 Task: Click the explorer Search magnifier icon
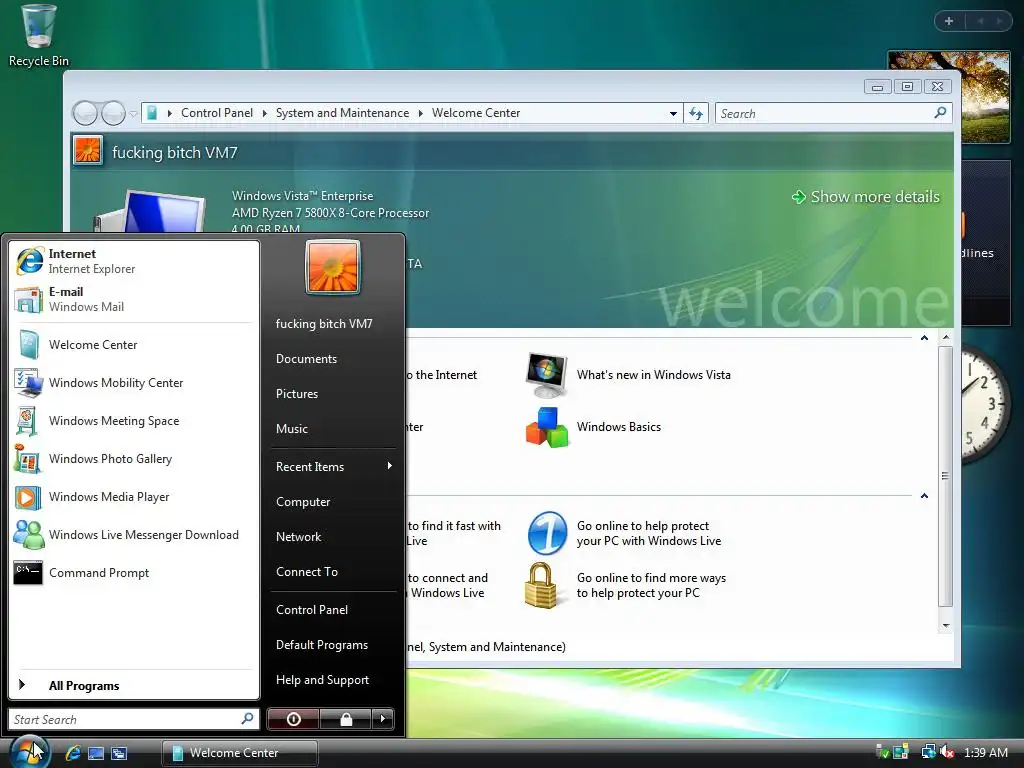tap(940, 113)
